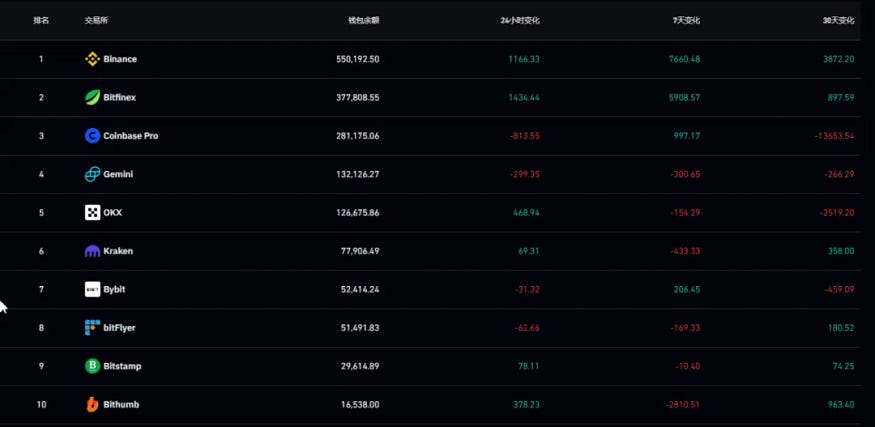This screenshot has height=427, width=875.
Task: Open the Binance exchange name link
Action: pyautogui.click(x=120, y=59)
